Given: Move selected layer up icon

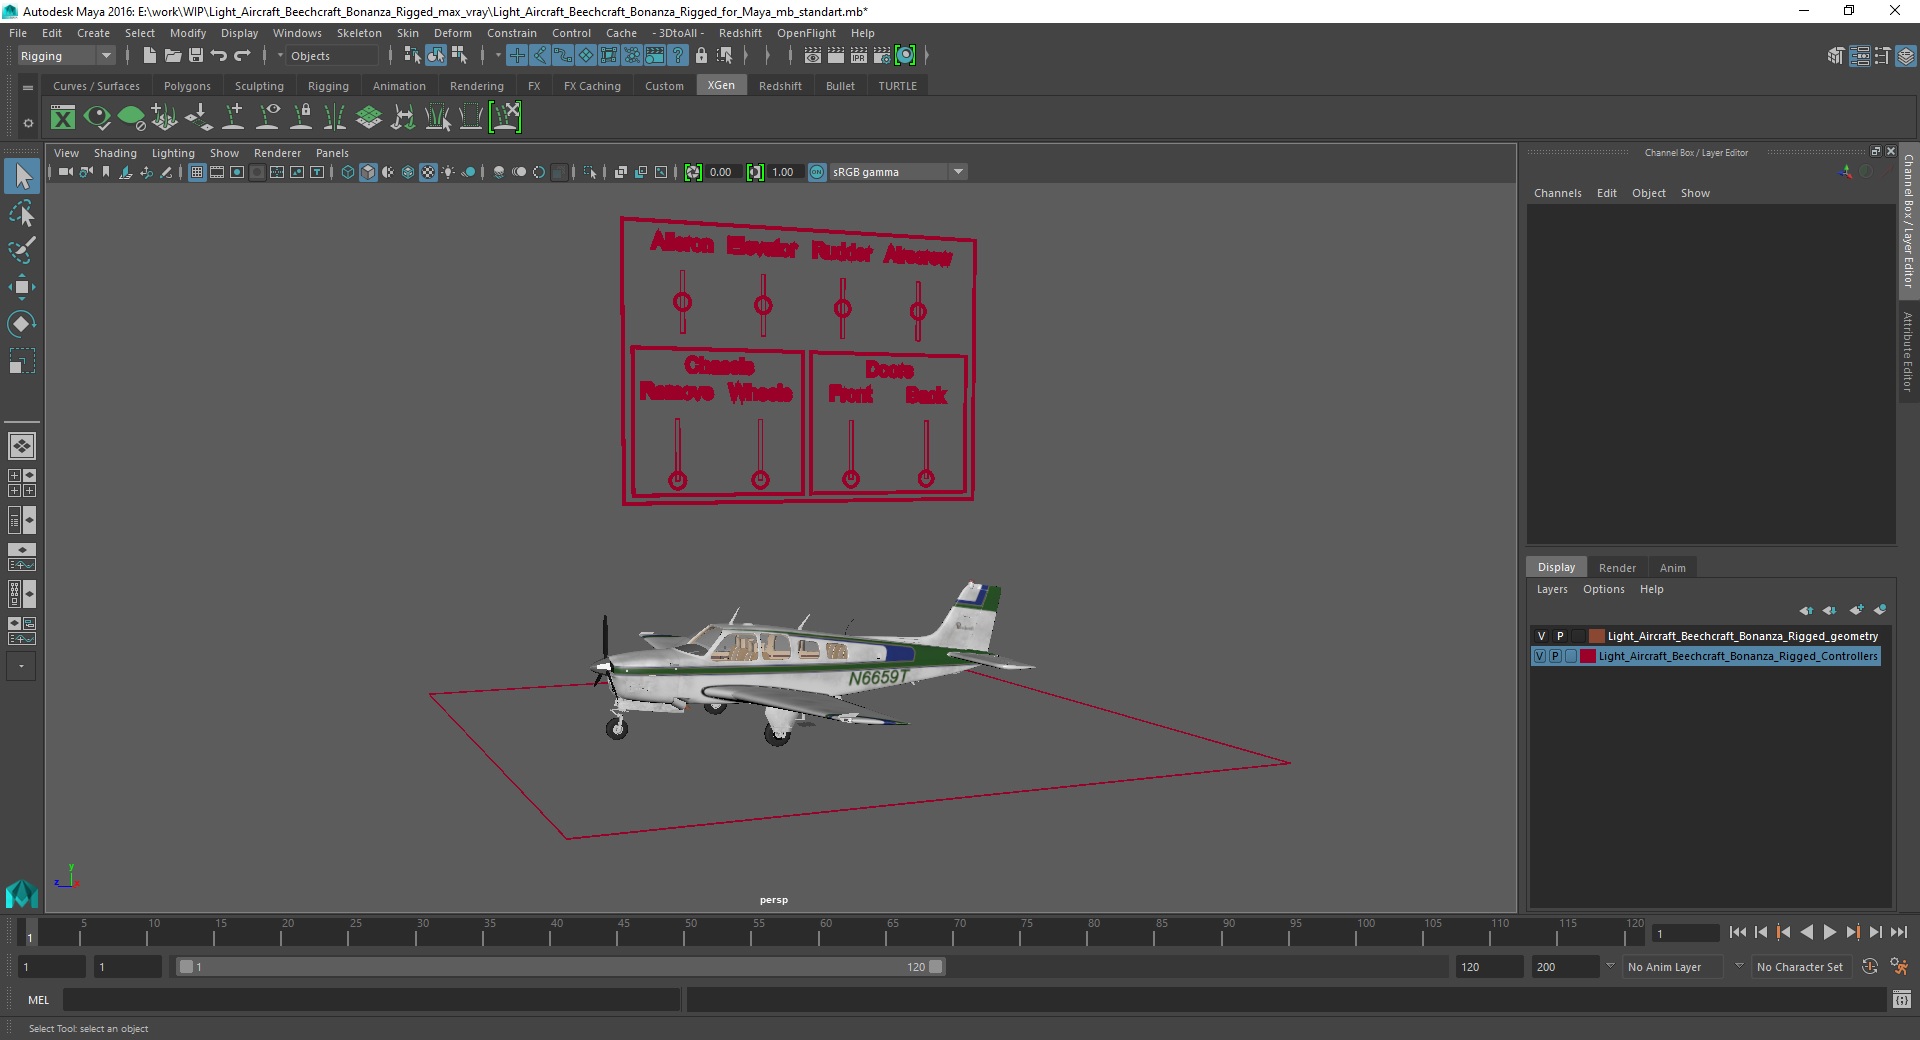Looking at the screenshot, I should pyautogui.click(x=1806, y=610).
